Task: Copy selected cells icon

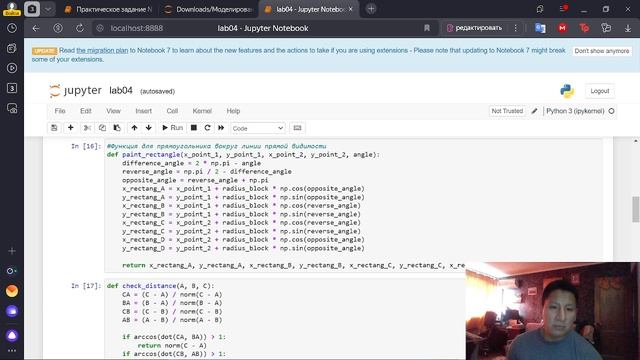Action: (102, 128)
